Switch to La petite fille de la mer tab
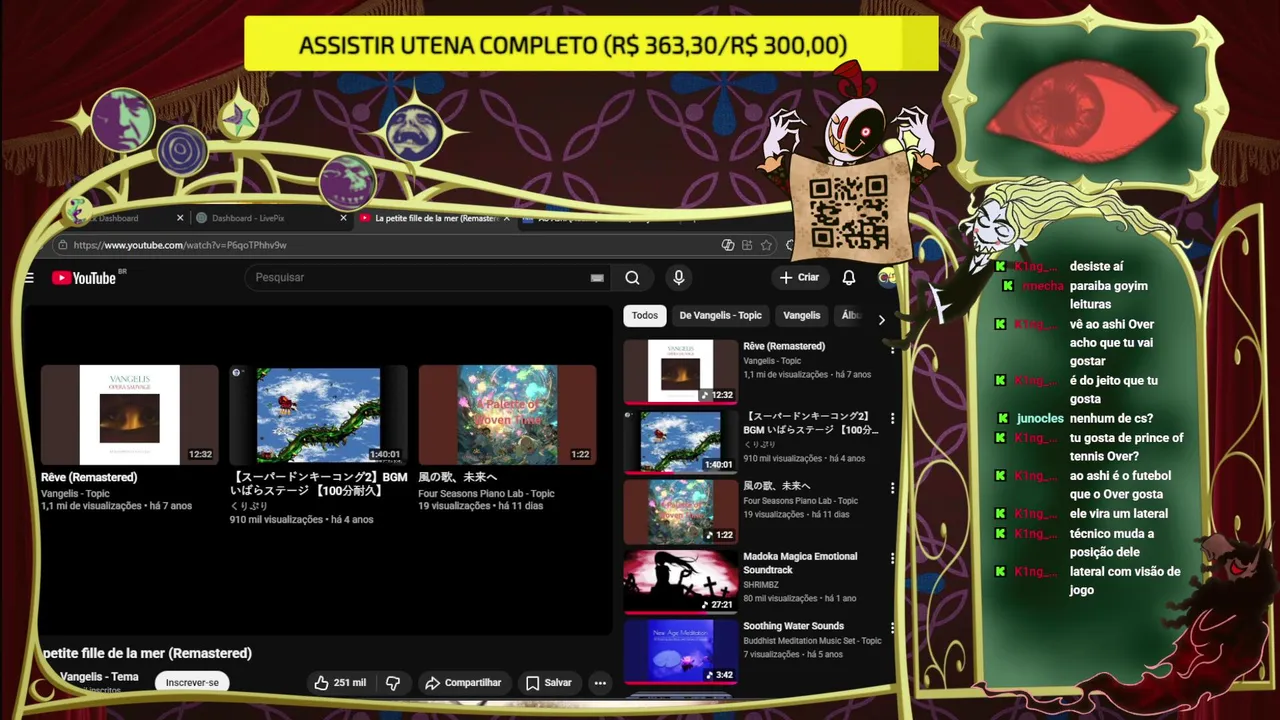 click(436, 218)
